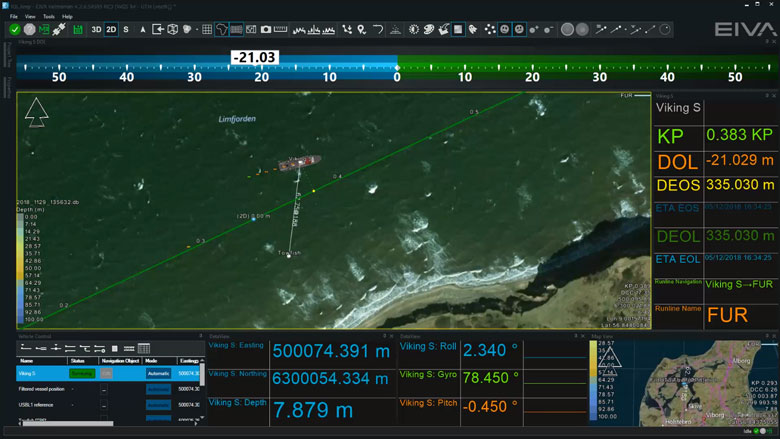Image resolution: width=780 pixels, height=439 pixels.
Task: Click the green checkmark status icon
Action: coord(15,30)
